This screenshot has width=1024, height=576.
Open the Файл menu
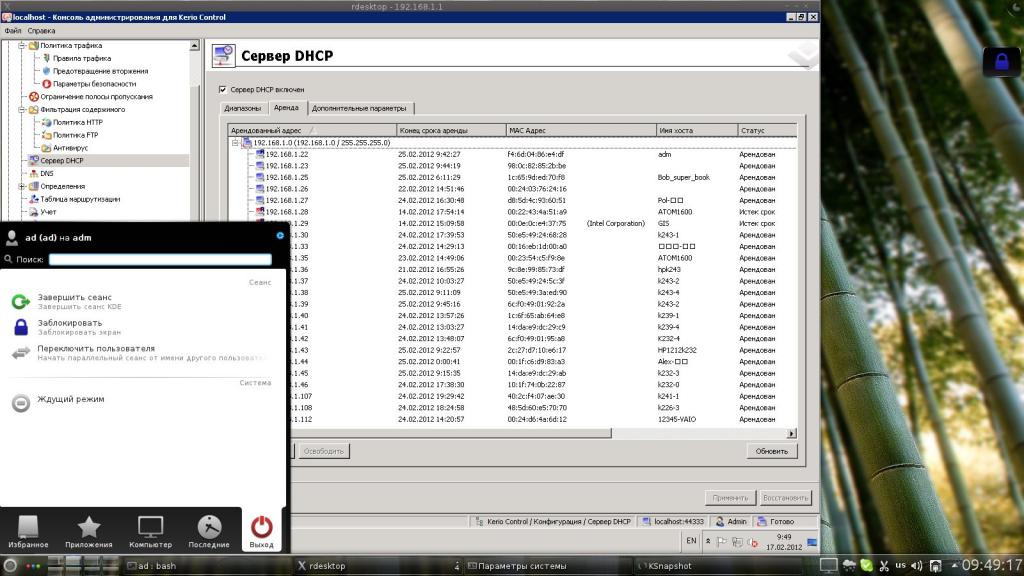pyautogui.click(x=13, y=31)
